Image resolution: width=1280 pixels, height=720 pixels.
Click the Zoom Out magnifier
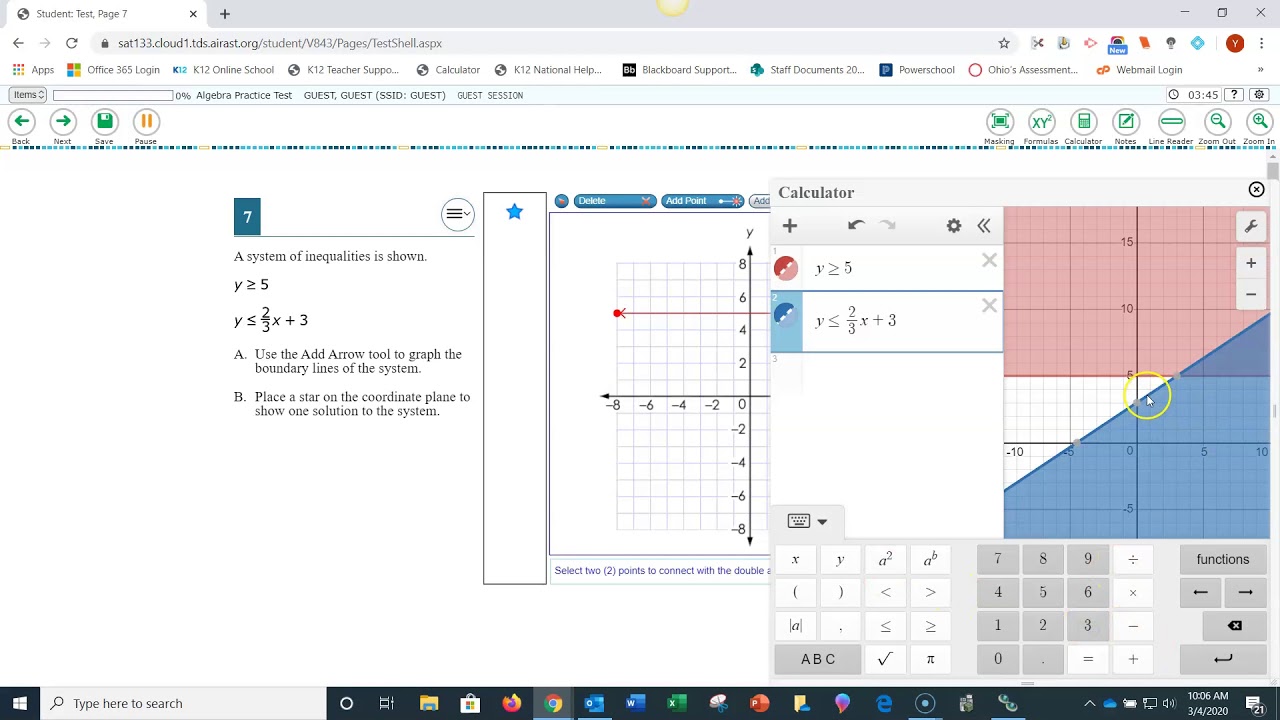pyautogui.click(x=1217, y=122)
